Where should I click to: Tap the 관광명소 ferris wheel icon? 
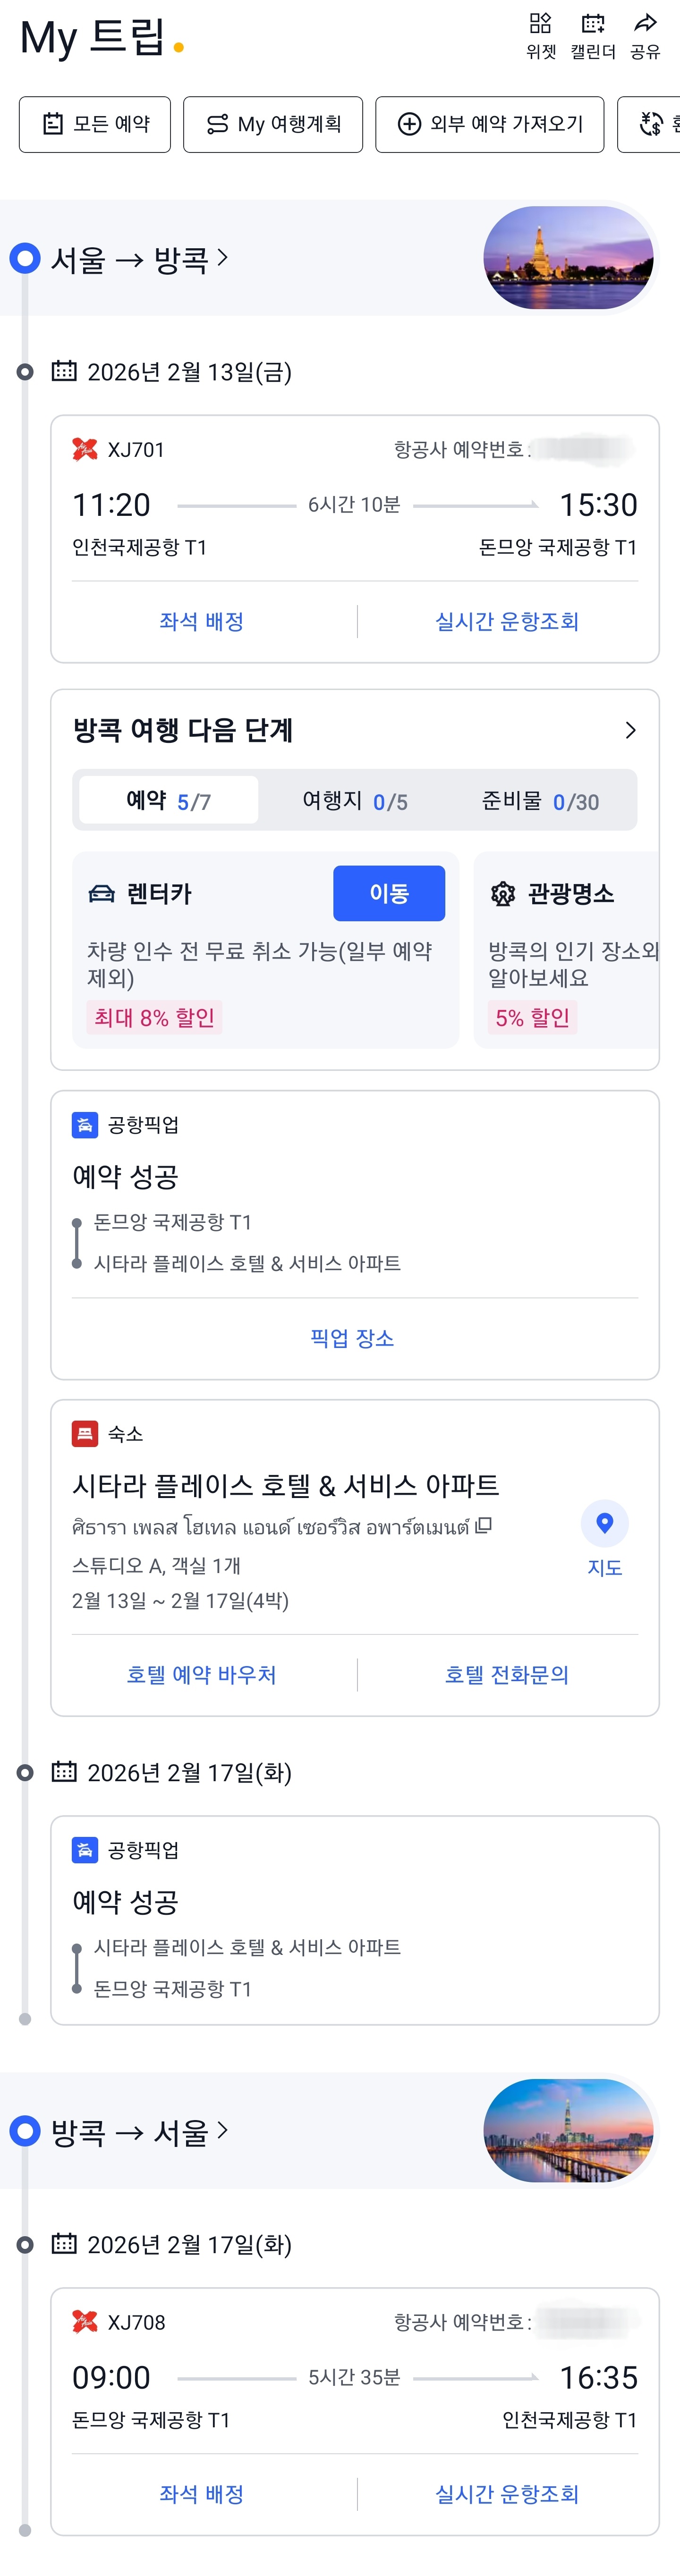503,894
